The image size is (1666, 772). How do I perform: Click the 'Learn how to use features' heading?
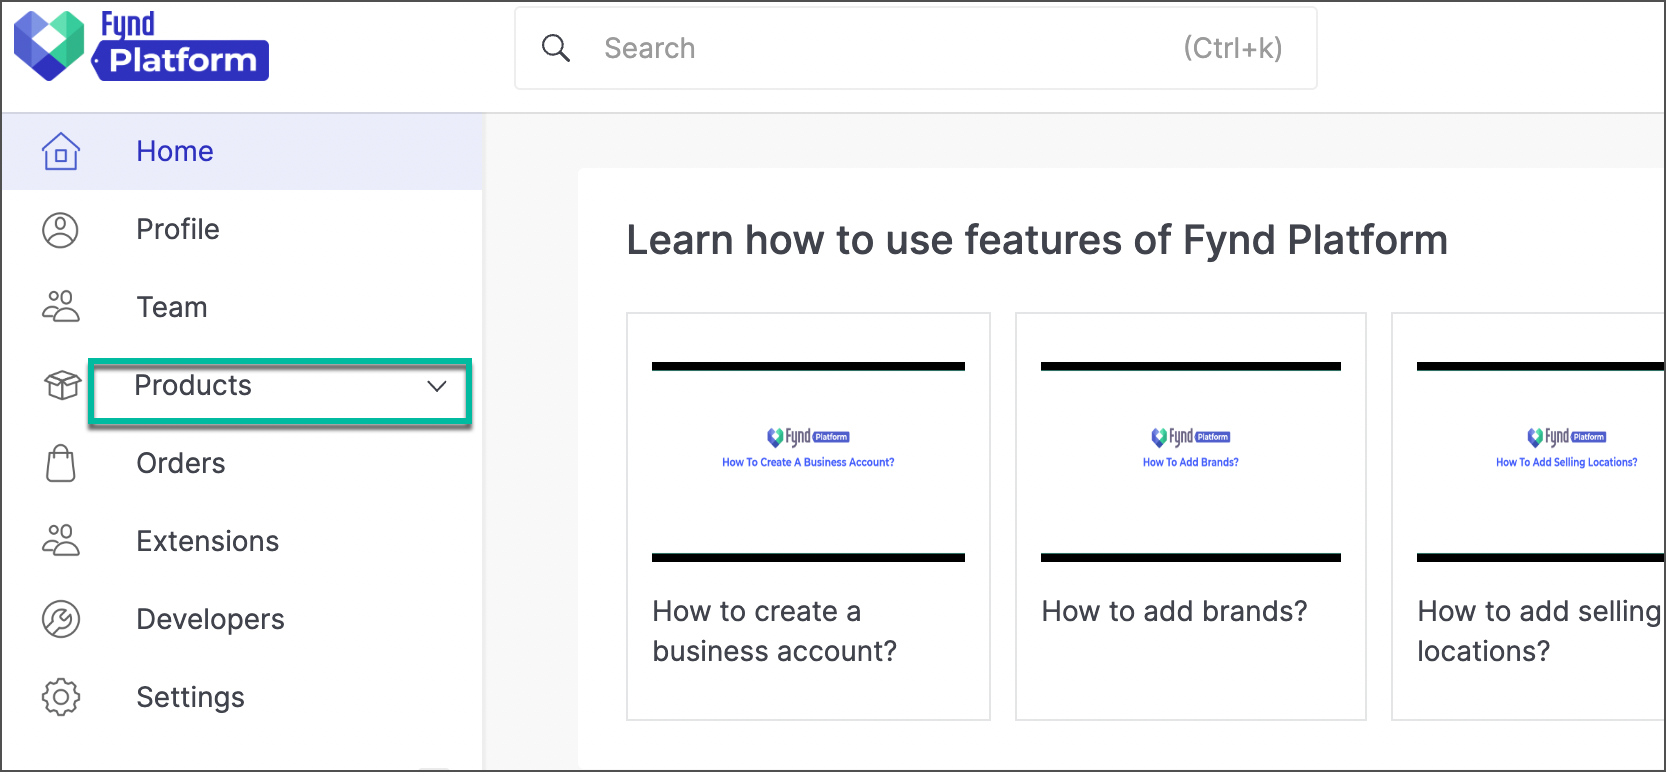[x=1037, y=240]
